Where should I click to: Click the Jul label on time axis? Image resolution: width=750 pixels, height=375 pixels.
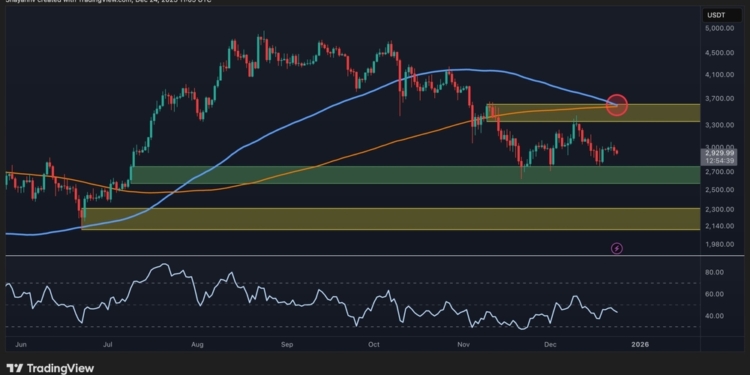[109, 344]
